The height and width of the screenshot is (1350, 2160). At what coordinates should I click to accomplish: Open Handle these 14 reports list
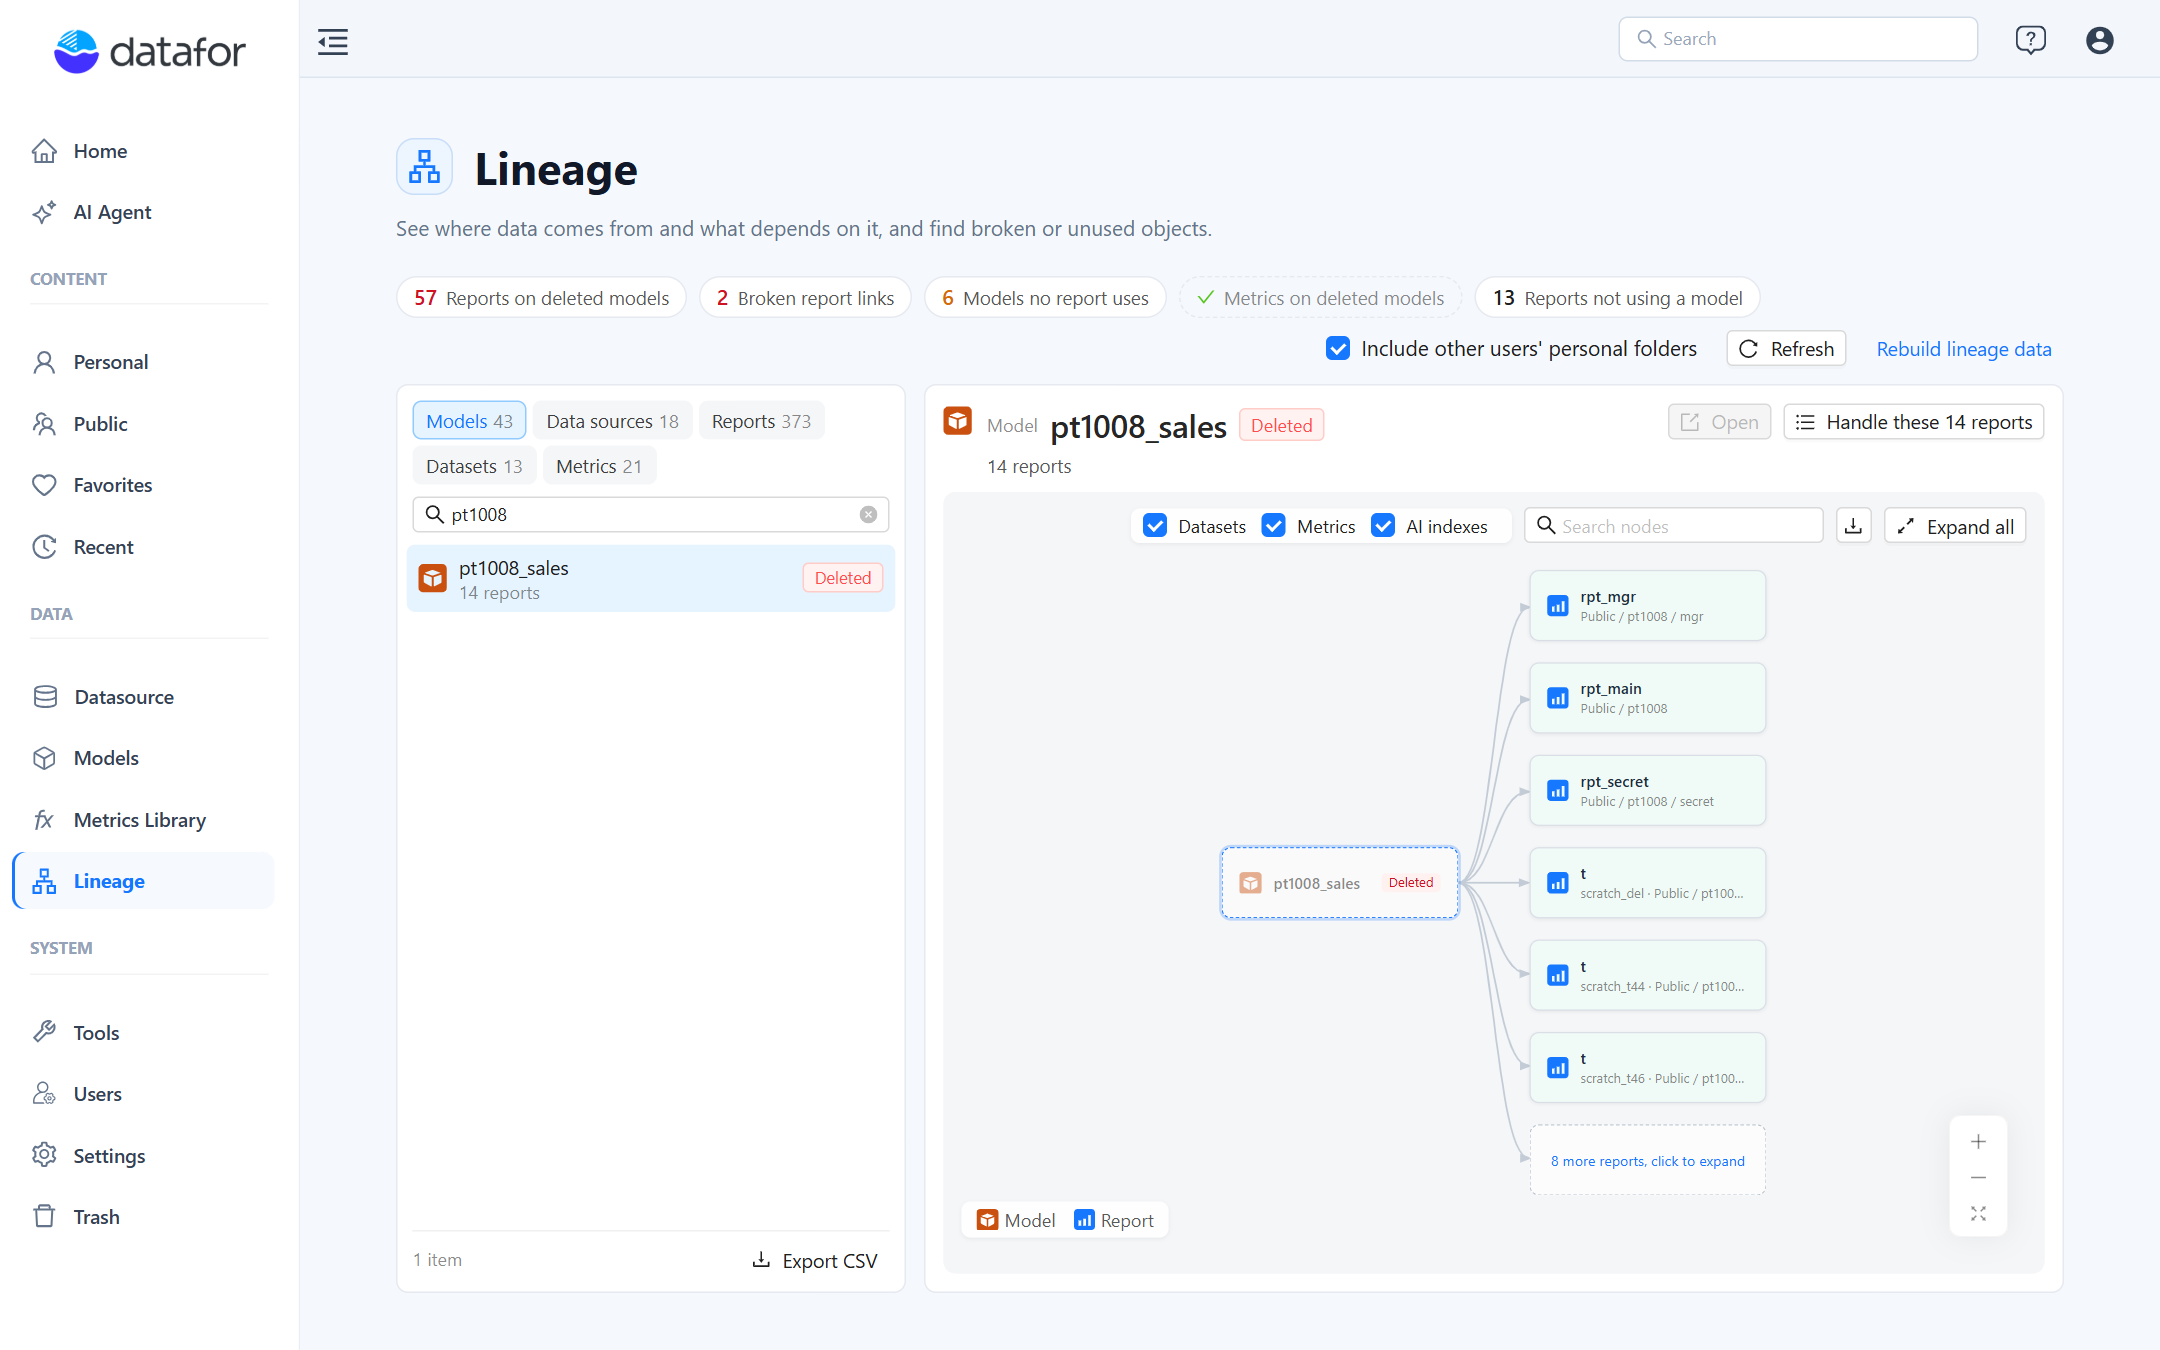(1913, 422)
